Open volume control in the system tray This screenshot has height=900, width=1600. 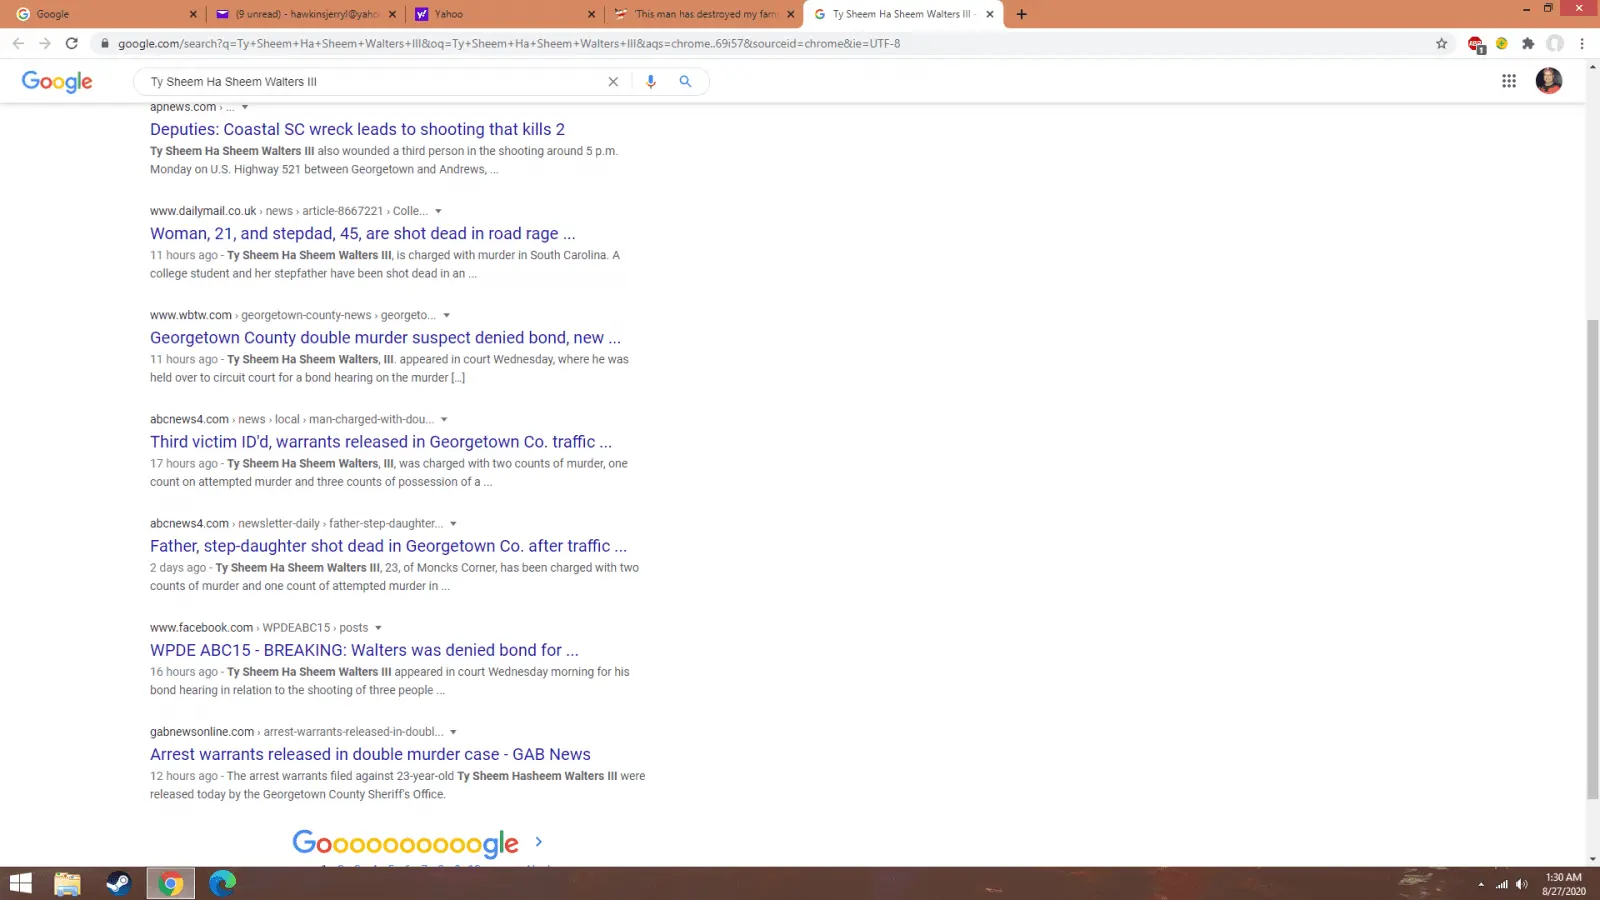[1521, 884]
